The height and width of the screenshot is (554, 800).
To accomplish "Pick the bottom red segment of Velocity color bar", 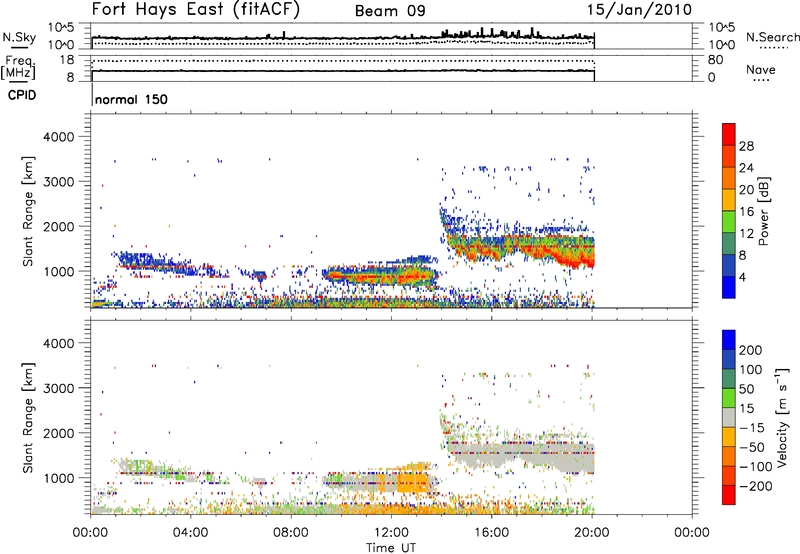I will (729, 495).
